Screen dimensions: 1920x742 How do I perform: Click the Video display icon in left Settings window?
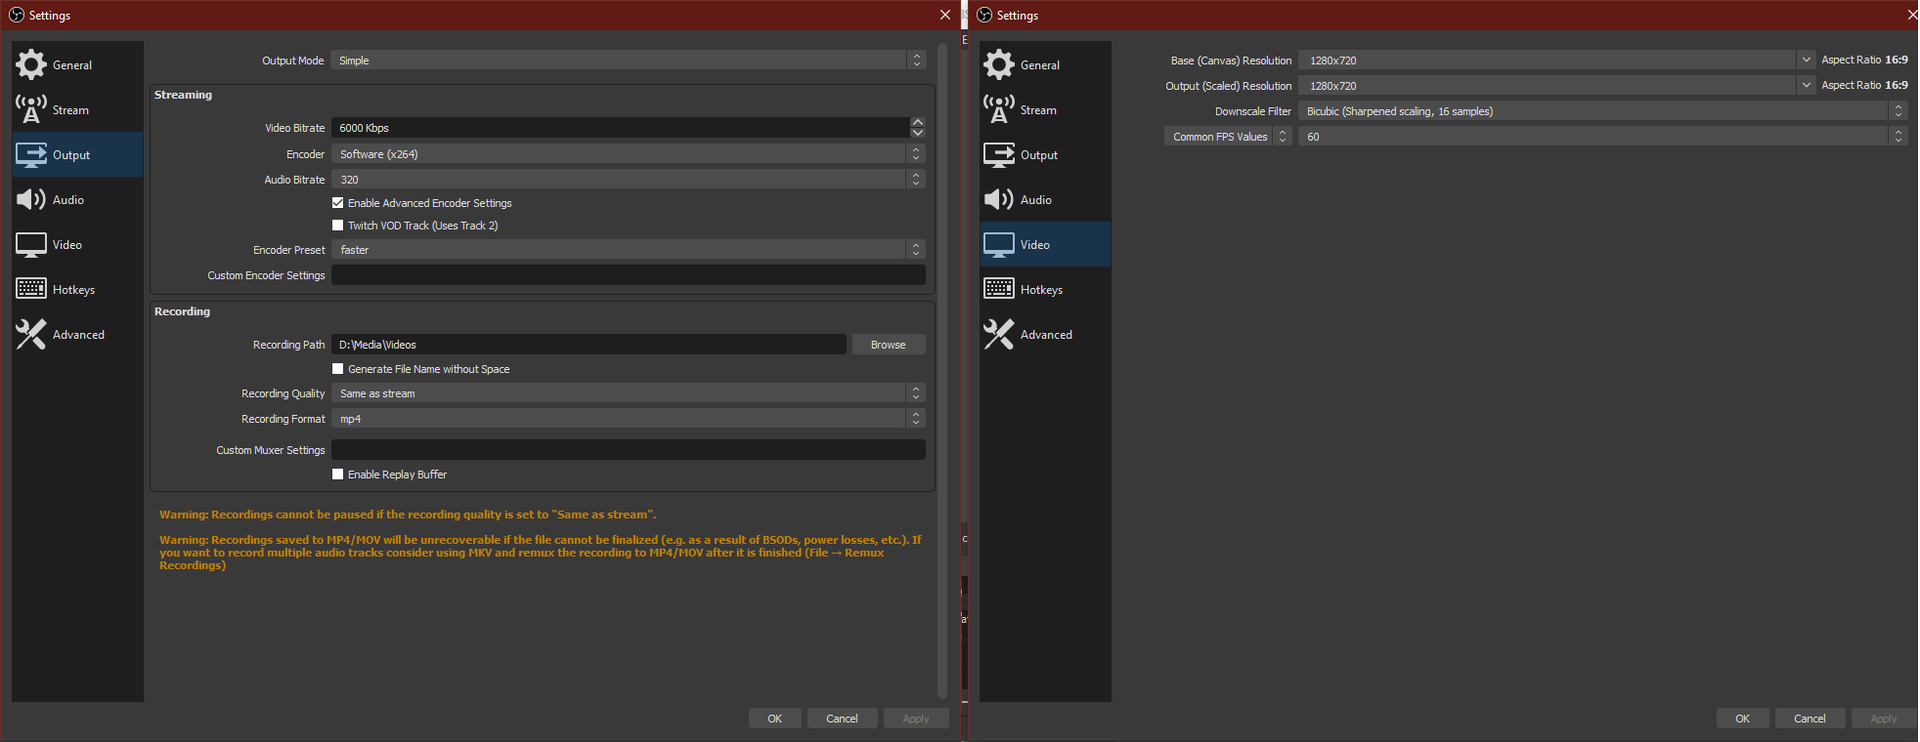pos(31,244)
